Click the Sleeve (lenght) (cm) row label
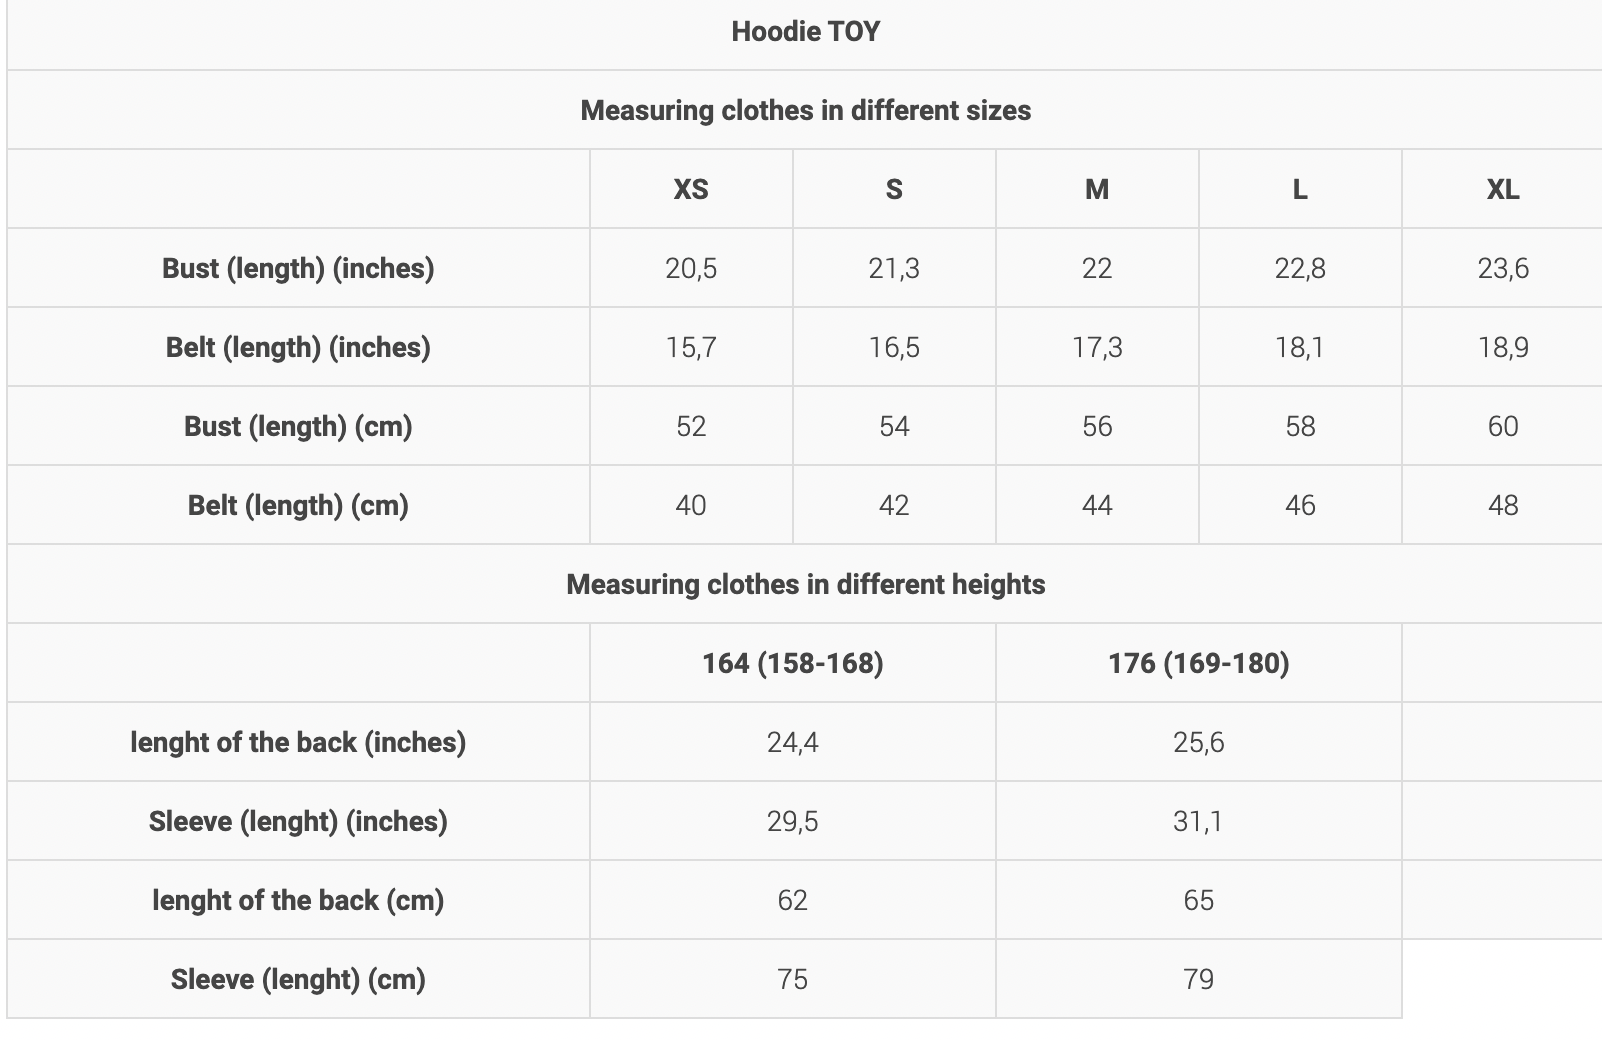 [298, 979]
